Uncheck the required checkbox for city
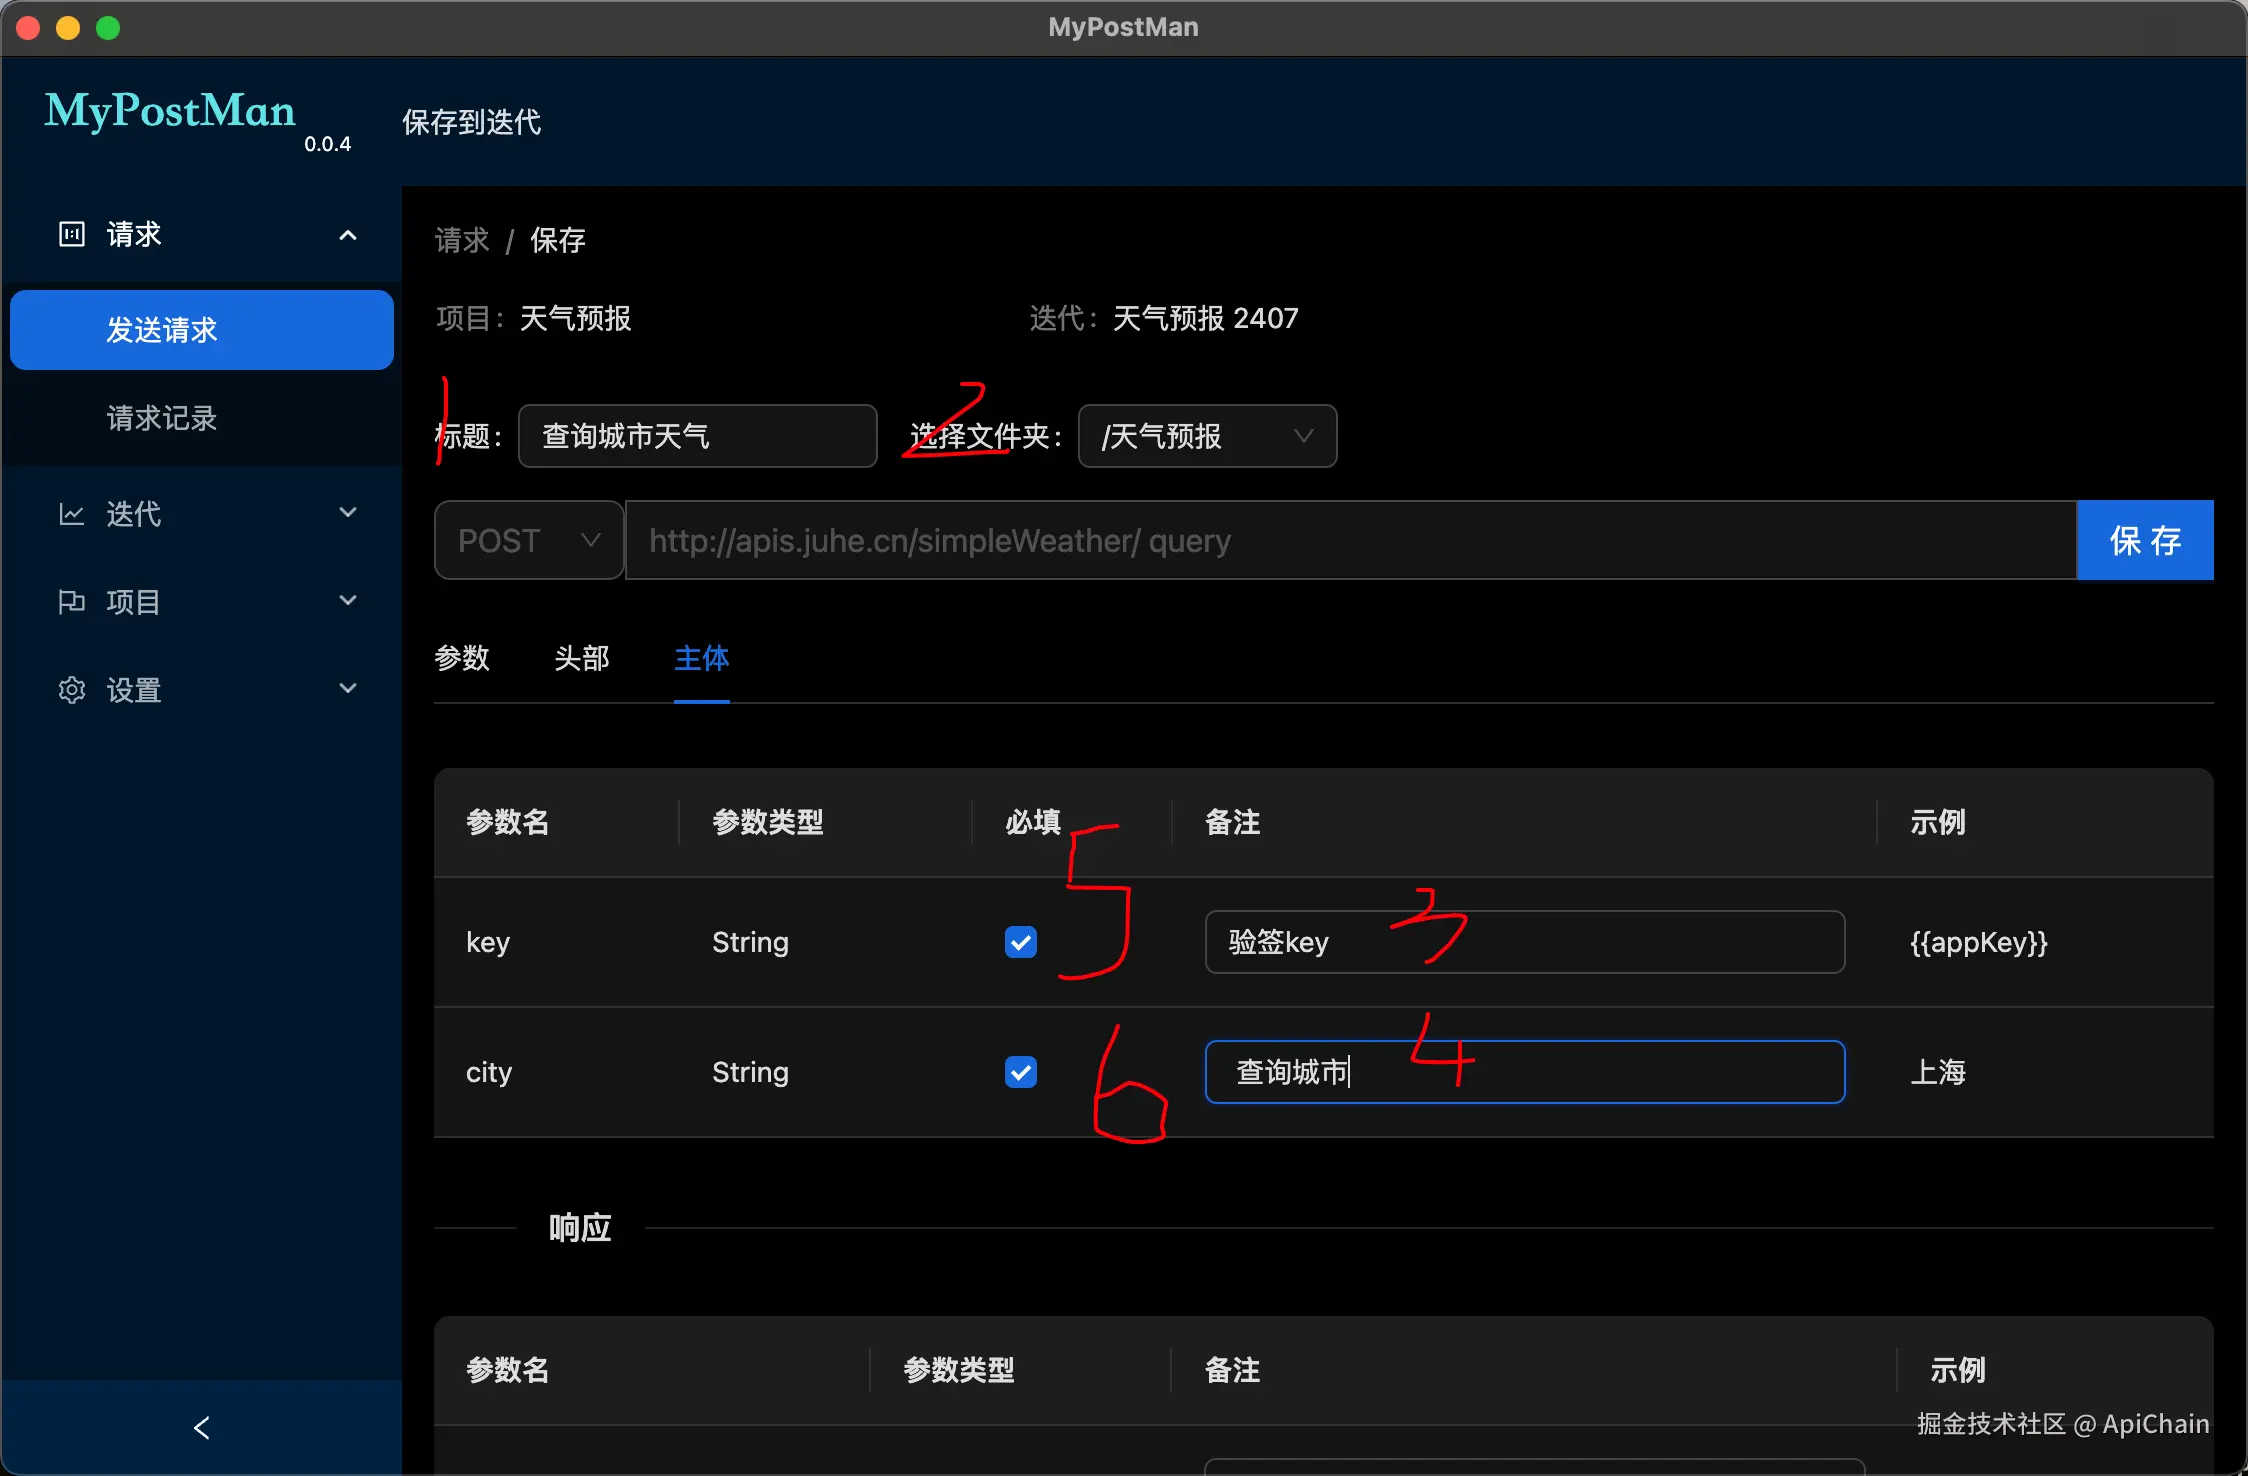This screenshot has width=2248, height=1476. click(1020, 1072)
